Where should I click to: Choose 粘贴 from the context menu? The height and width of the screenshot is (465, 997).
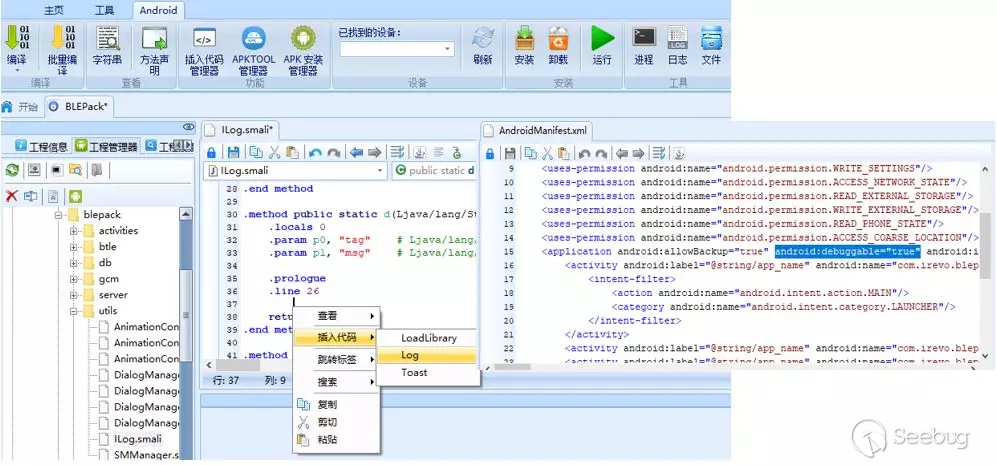[336, 440]
